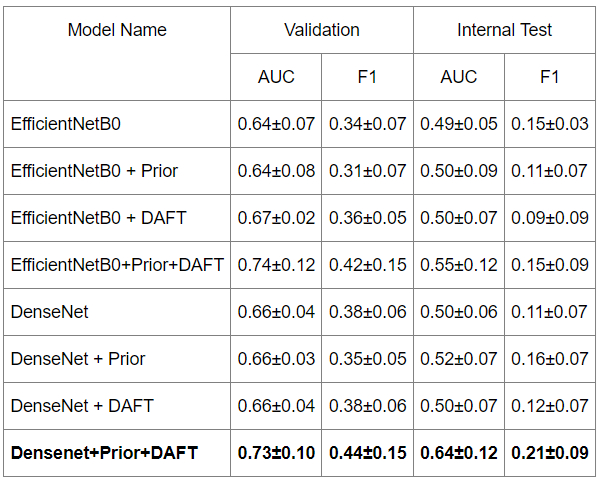Click the EfficientNetB0+Prior+DAFT model name cell

pos(117,265)
